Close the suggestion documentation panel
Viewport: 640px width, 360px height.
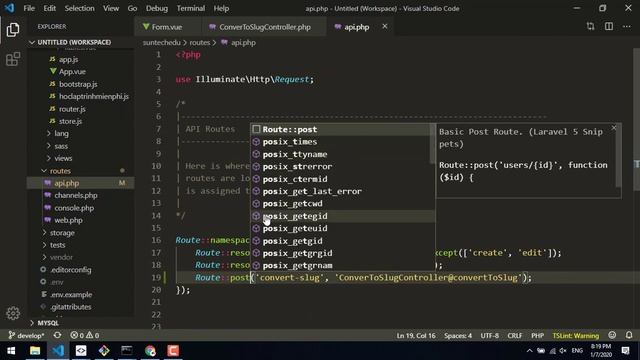point(613,128)
